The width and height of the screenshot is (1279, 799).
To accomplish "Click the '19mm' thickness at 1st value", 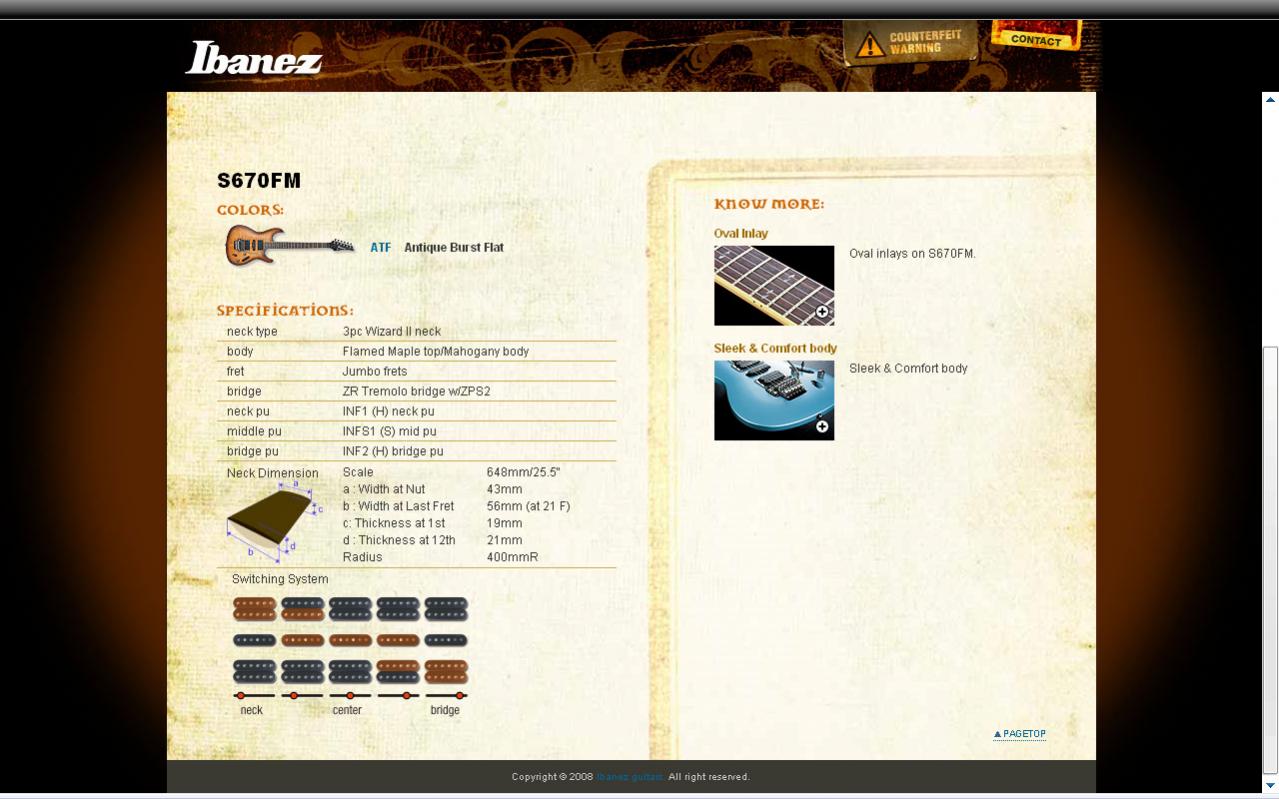I will tap(505, 524).
